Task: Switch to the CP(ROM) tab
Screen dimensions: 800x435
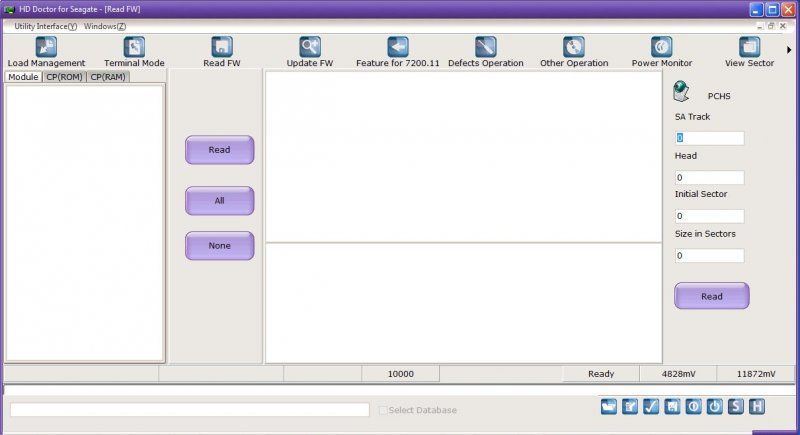Action: click(64, 77)
